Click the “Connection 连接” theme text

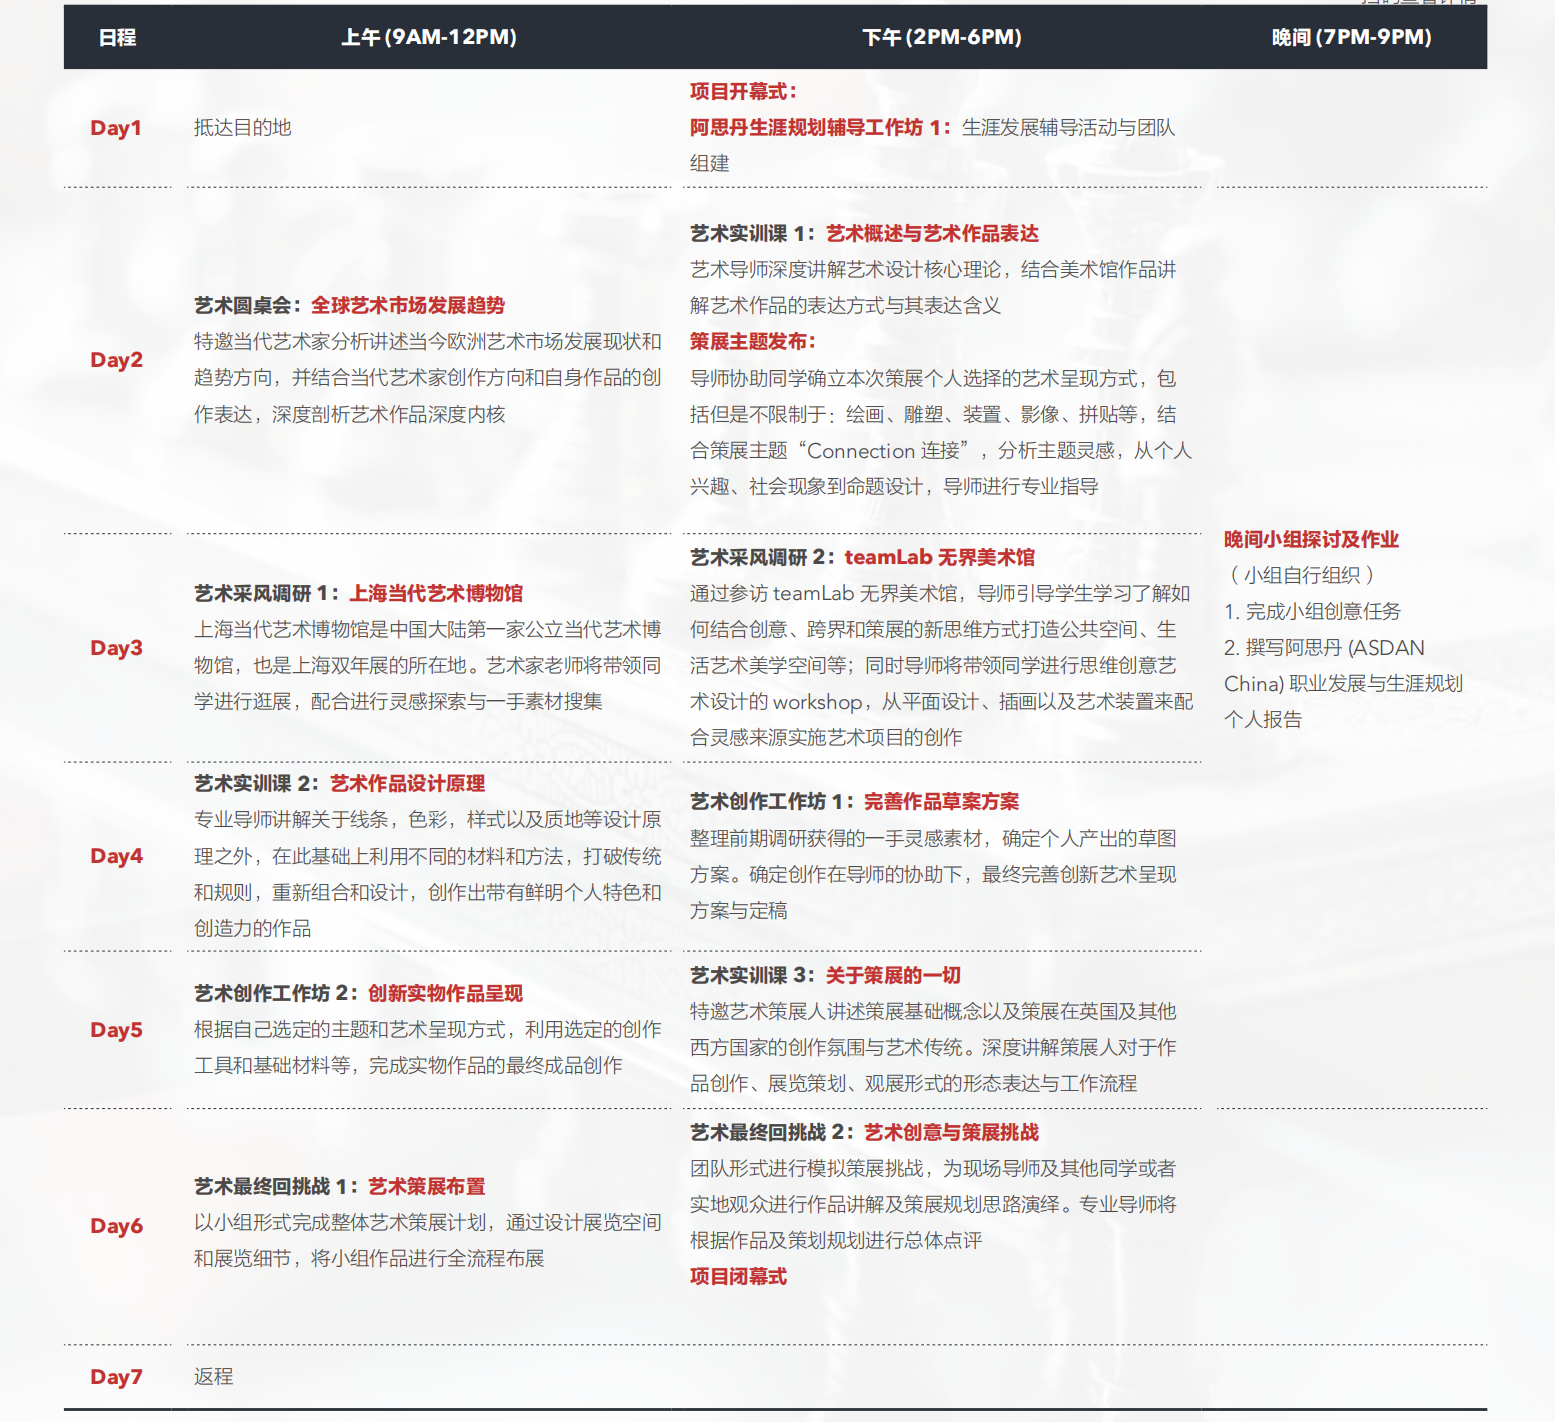pyautogui.click(x=884, y=451)
